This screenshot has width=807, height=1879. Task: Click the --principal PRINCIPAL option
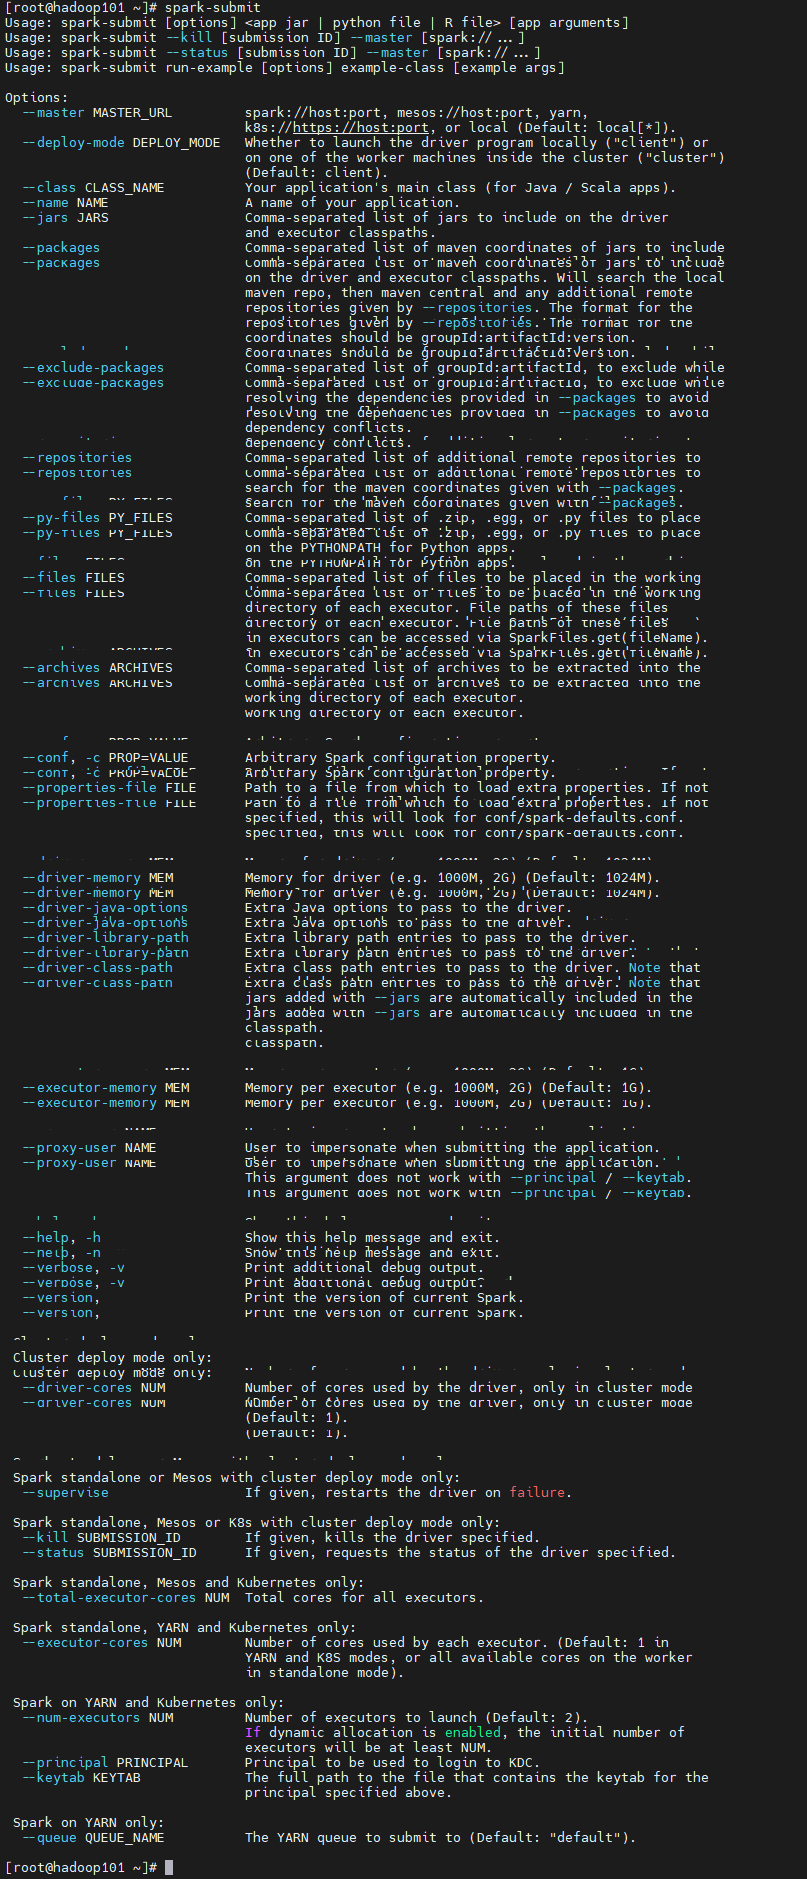[105, 1763]
